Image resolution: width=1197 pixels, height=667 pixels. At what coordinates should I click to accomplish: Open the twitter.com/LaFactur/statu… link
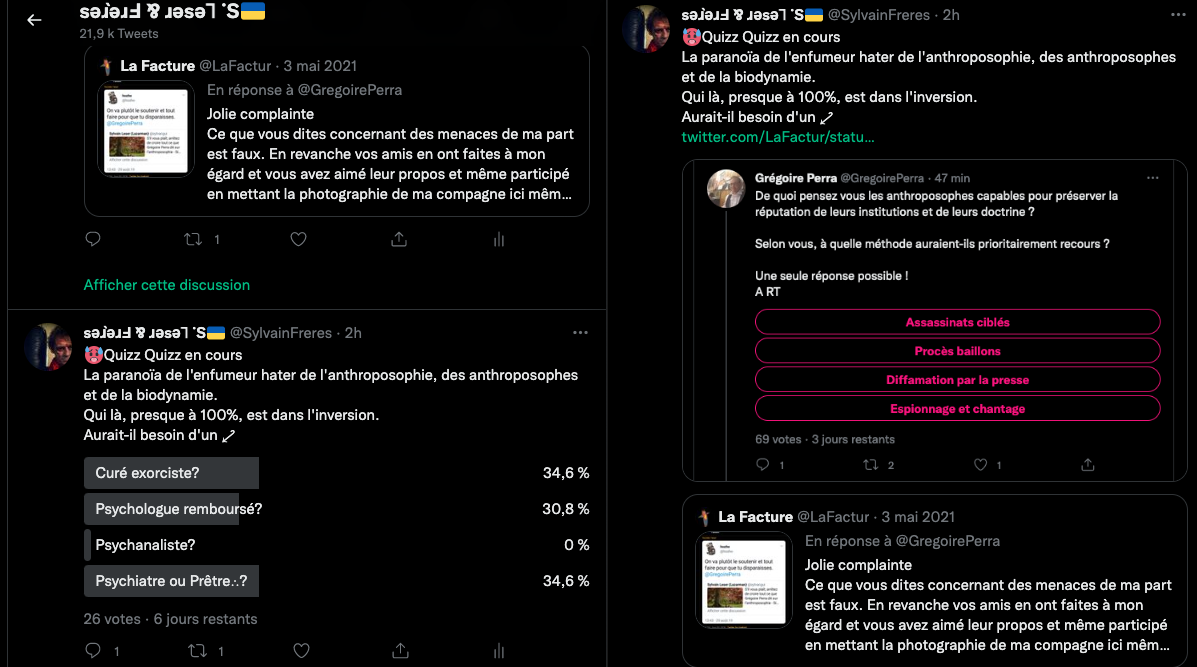click(x=778, y=136)
